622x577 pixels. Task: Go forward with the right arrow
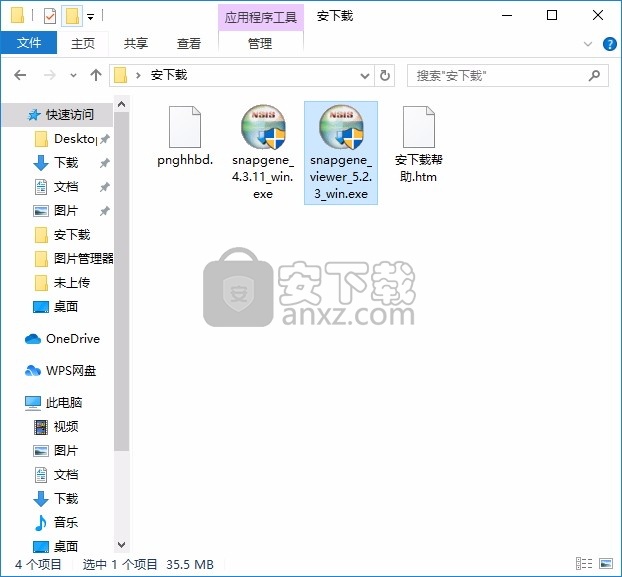pos(50,75)
